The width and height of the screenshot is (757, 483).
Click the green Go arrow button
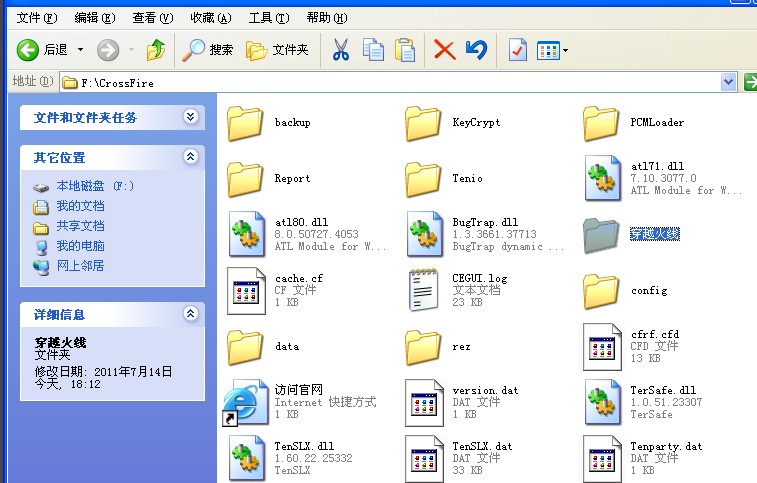tap(750, 82)
